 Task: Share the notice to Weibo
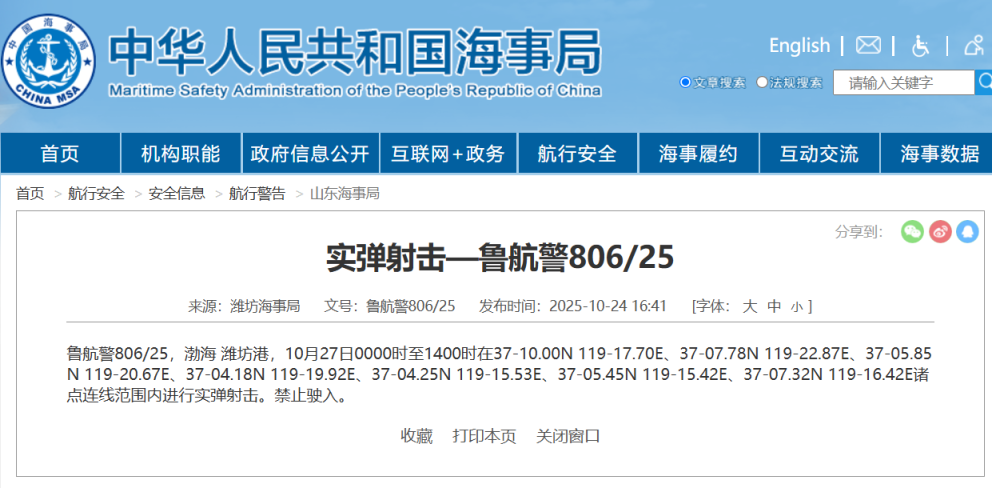point(940,232)
